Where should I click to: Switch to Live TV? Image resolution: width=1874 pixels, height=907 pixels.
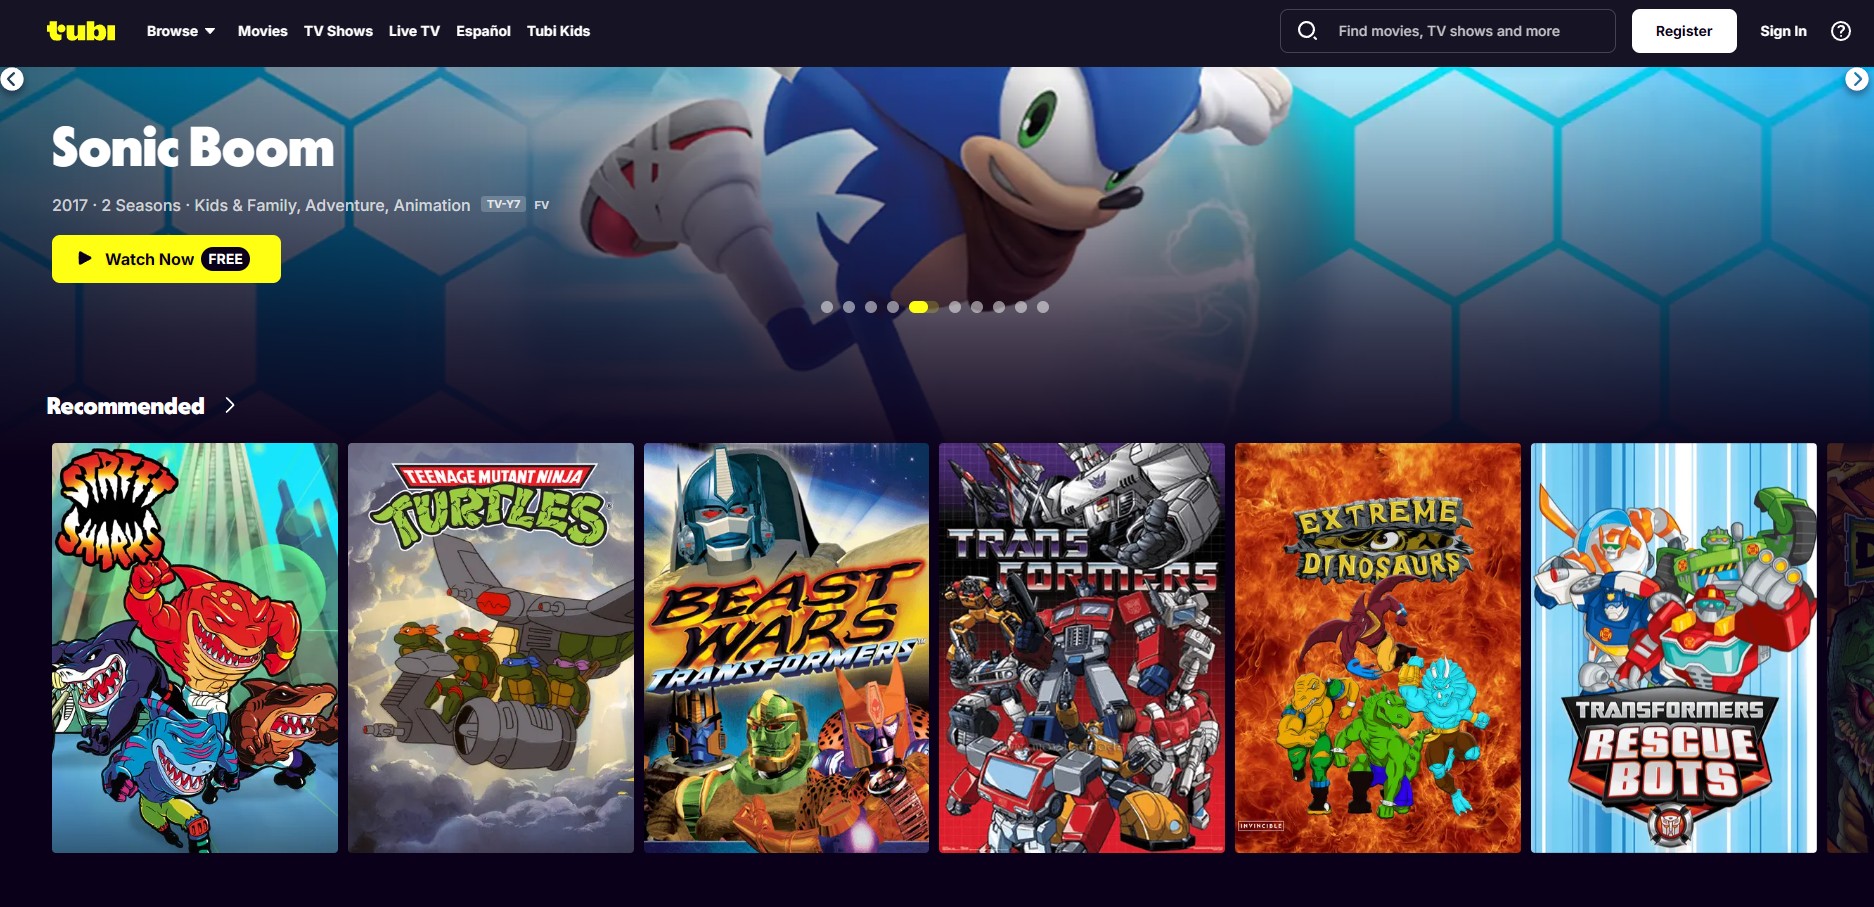tap(414, 31)
